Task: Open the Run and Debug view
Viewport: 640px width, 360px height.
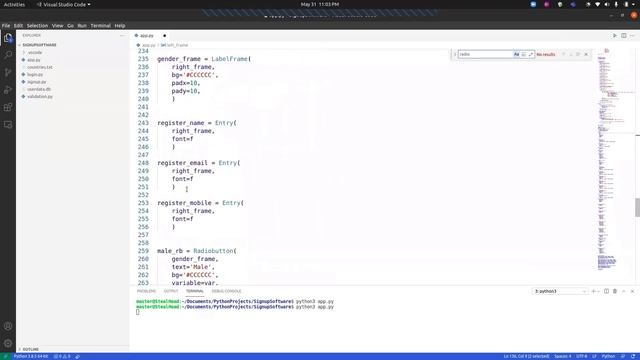Action: point(8,90)
